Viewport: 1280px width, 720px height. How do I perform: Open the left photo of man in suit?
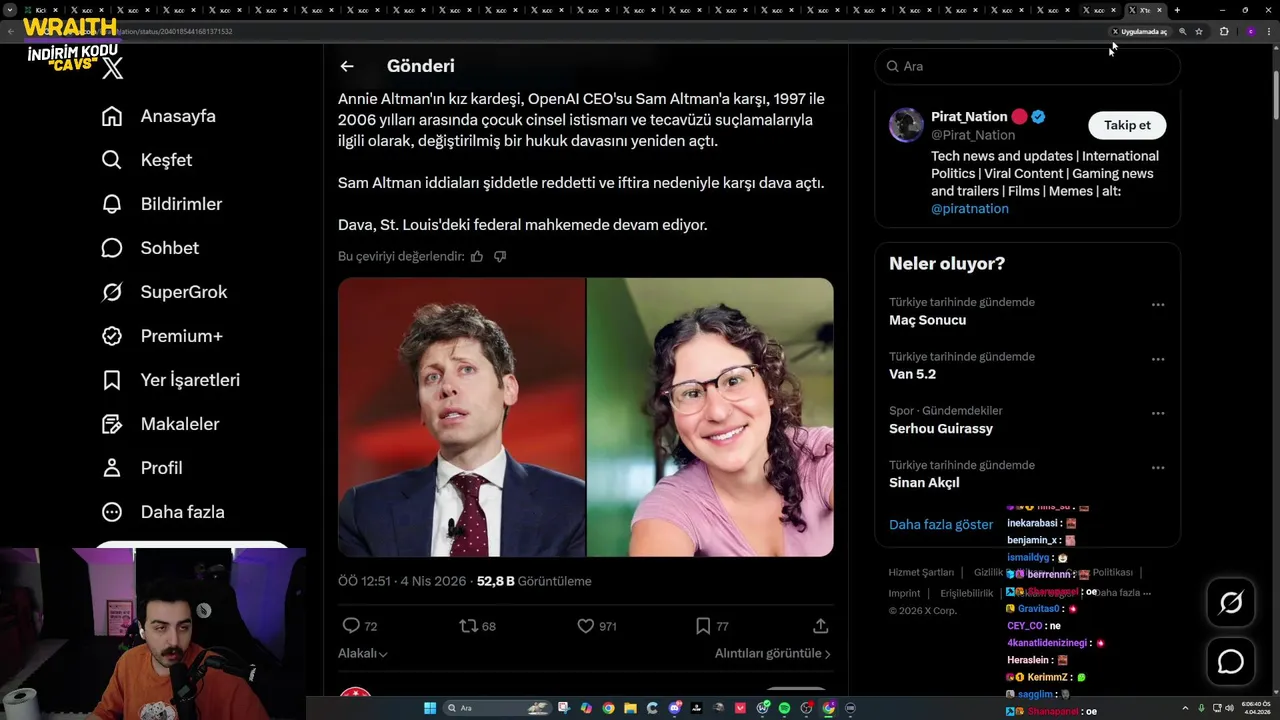pyautogui.click(x=461, y=417)
